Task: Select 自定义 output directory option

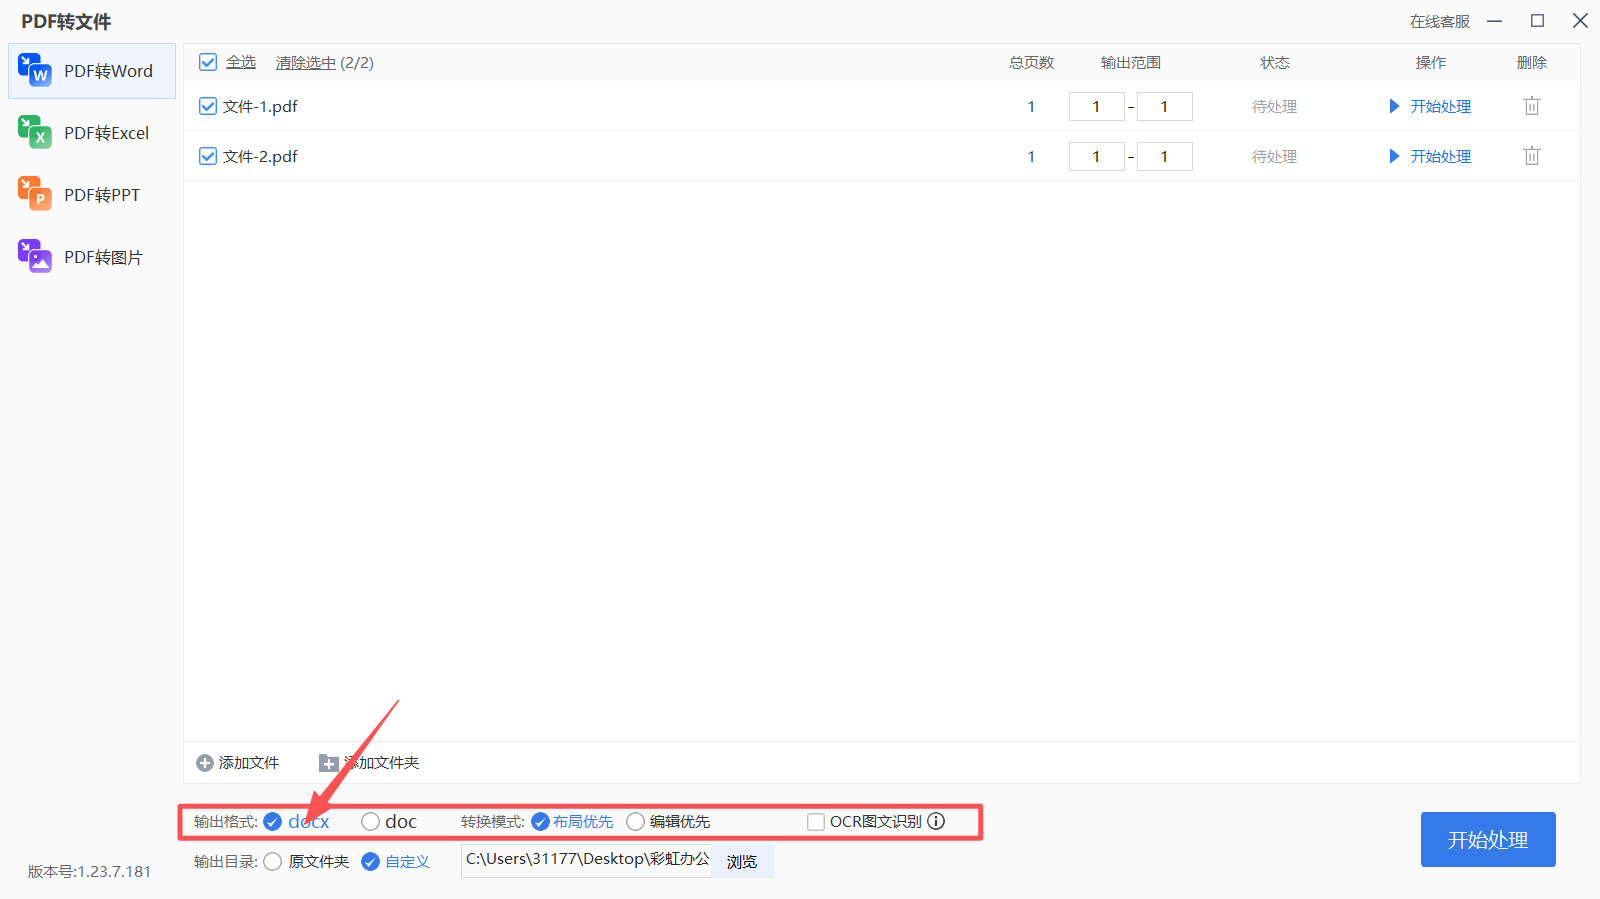Action: pos(370,862)
